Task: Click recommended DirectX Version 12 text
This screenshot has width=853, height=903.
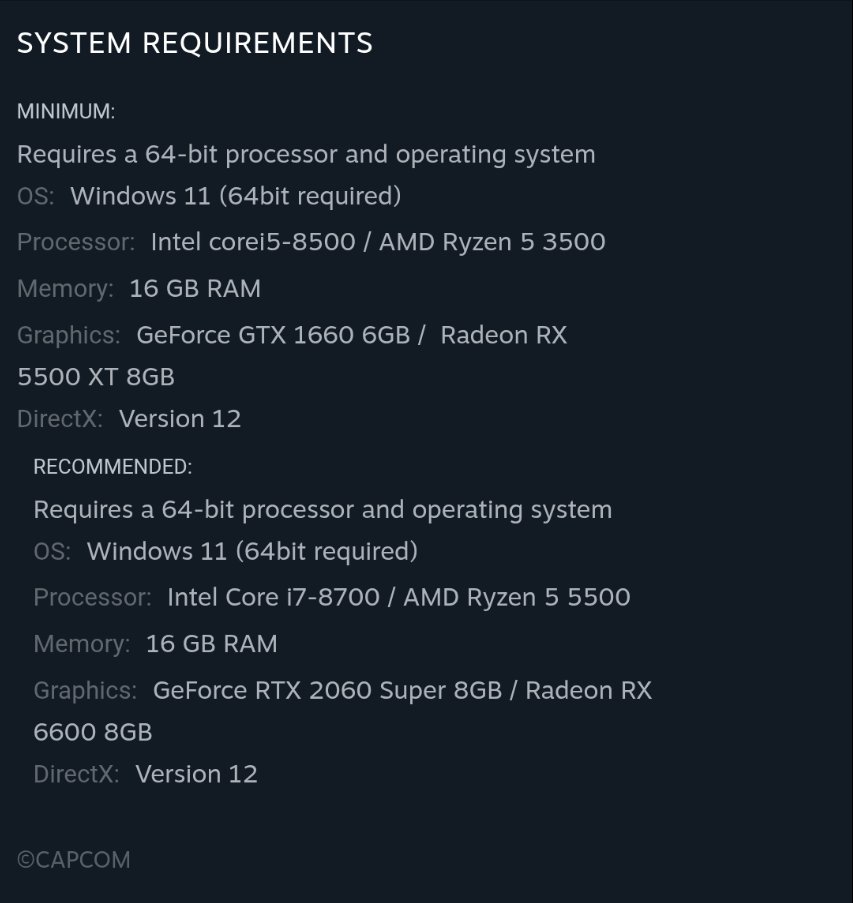Action: (196, 774)
